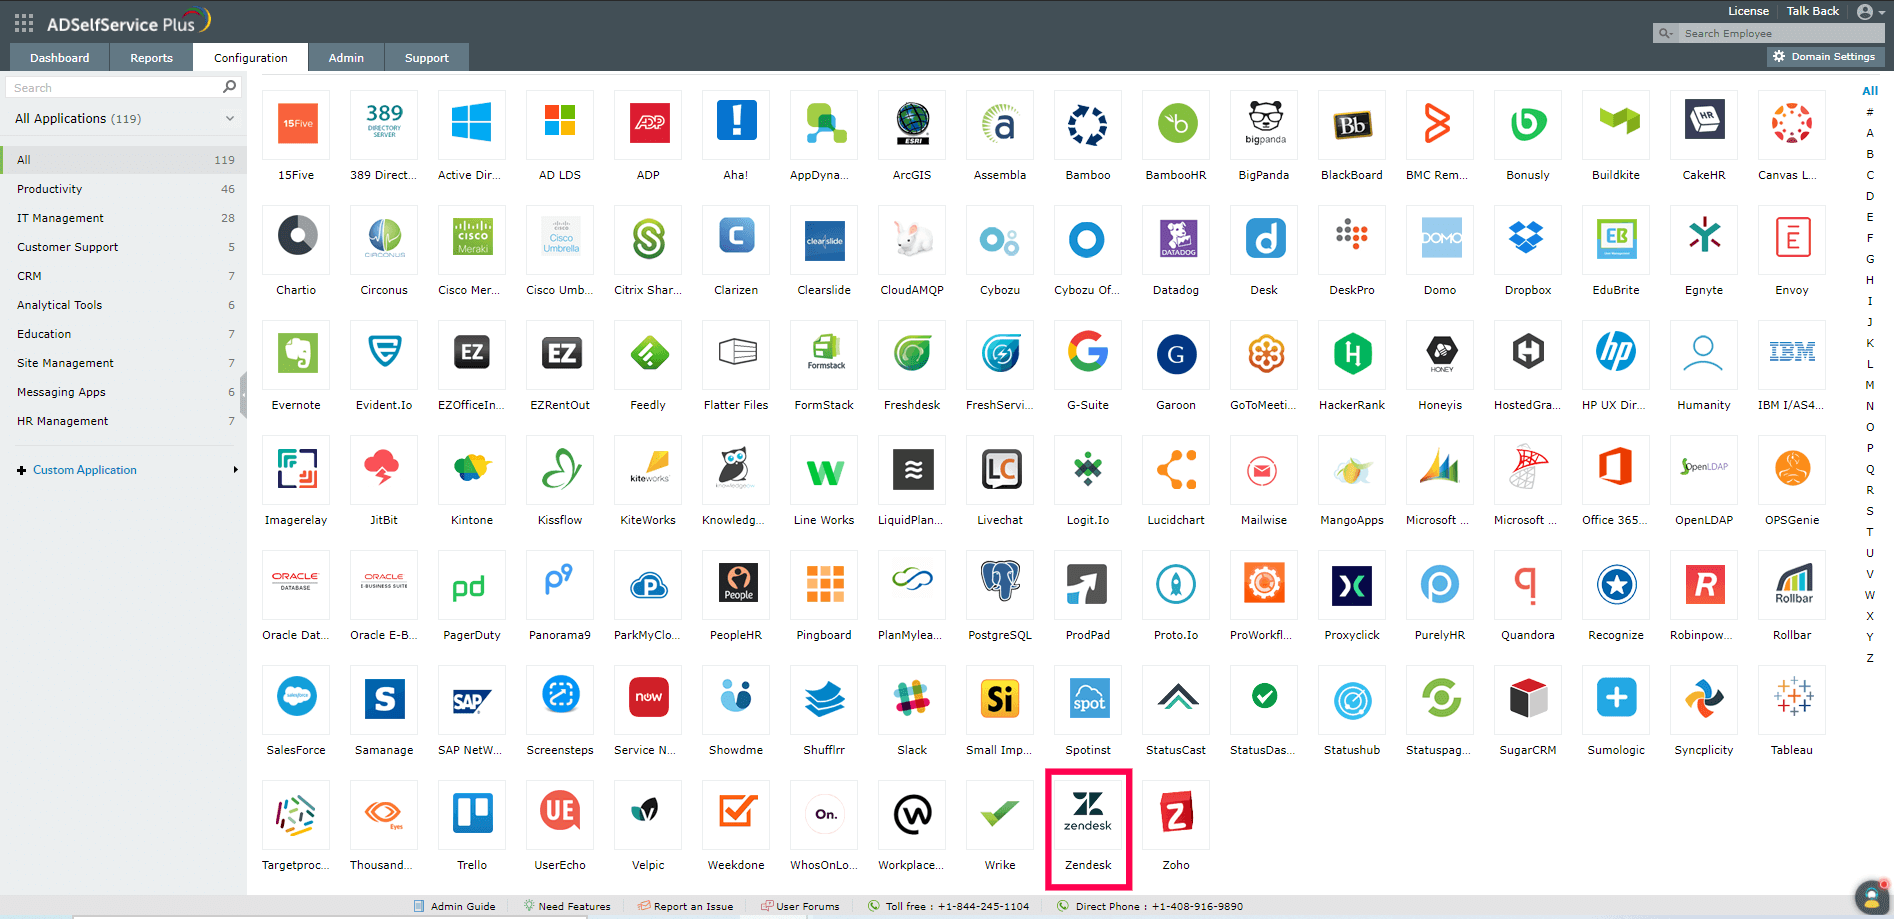Select the ADP app icon
Screen dimensions: 1894x919
click(x=648, y=125)
